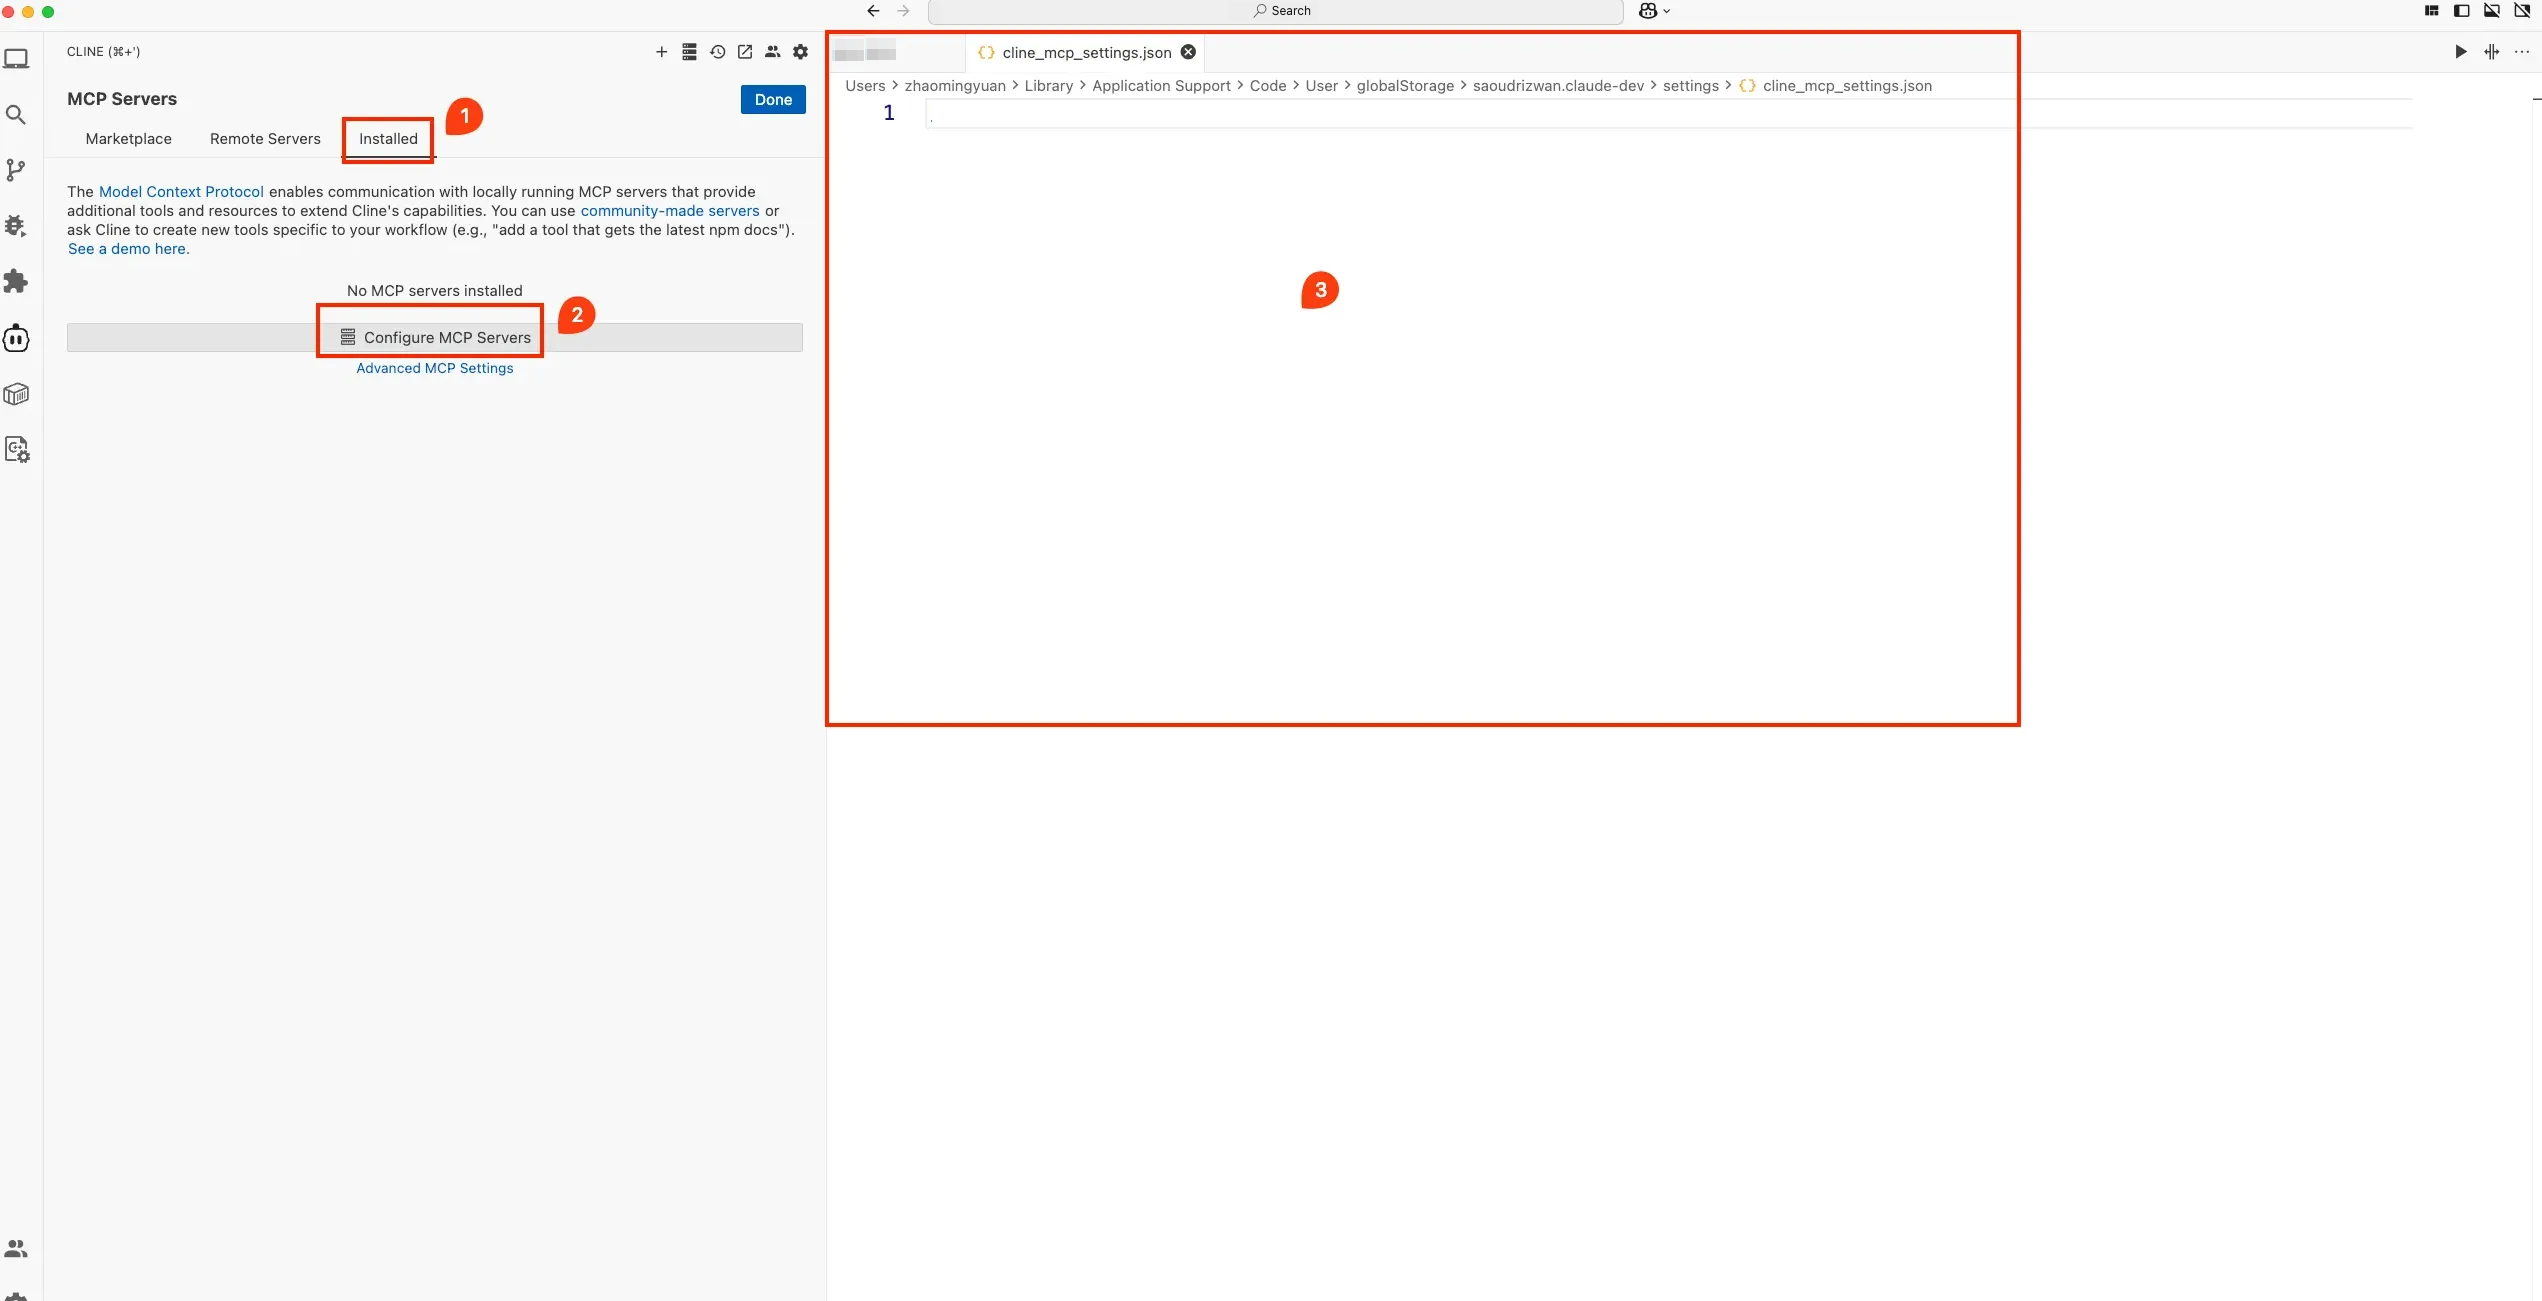Screen dimensions: 2542x1301
Task: Click Configure MCP Servers button
Action: 435,338
